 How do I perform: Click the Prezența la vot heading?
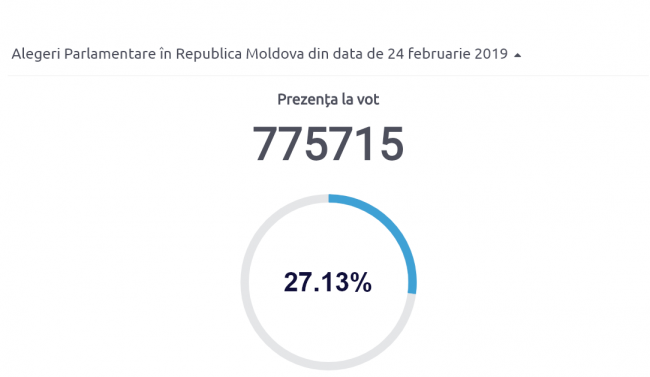click(328, 100)
